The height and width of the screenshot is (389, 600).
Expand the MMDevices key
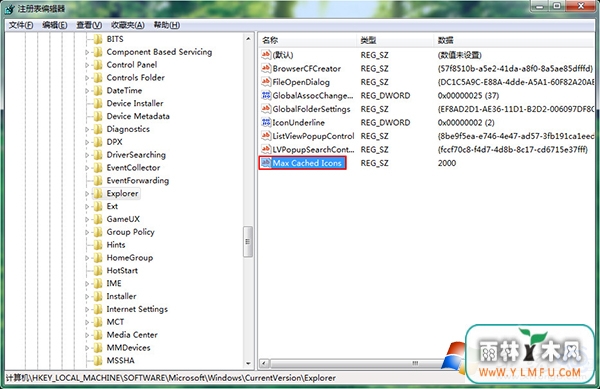pos(87,348)
